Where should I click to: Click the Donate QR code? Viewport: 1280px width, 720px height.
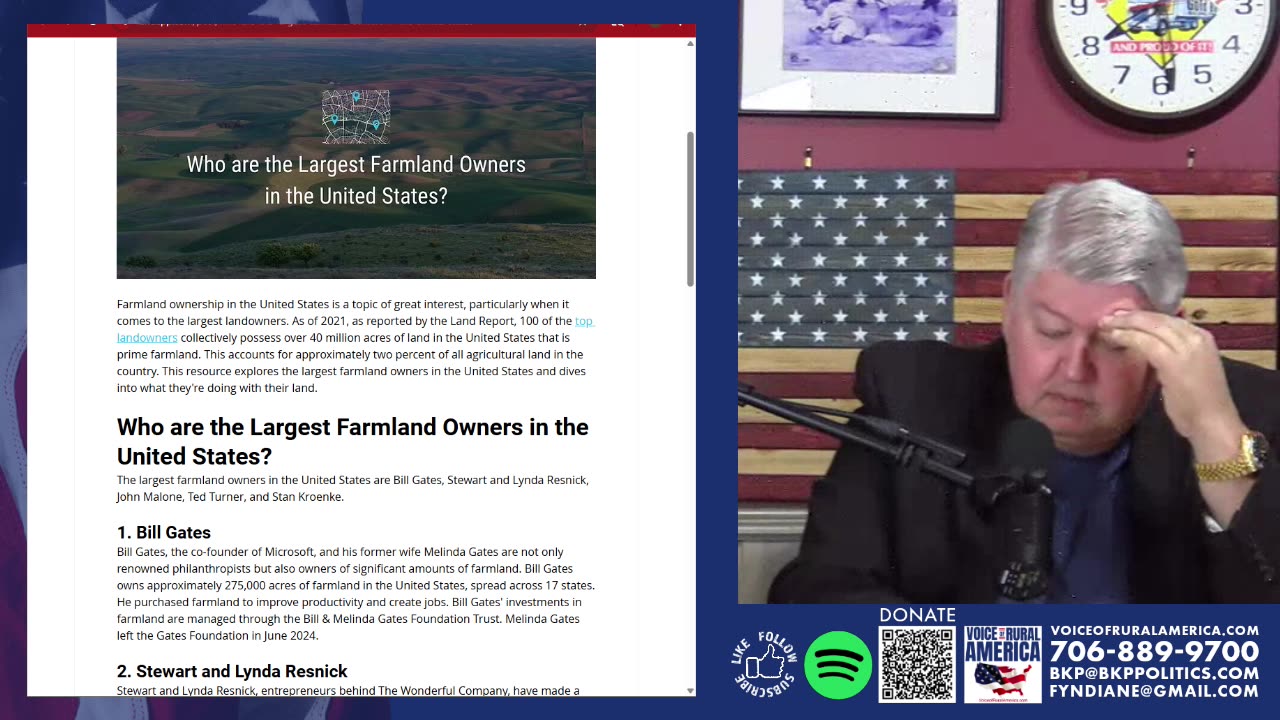917,665
